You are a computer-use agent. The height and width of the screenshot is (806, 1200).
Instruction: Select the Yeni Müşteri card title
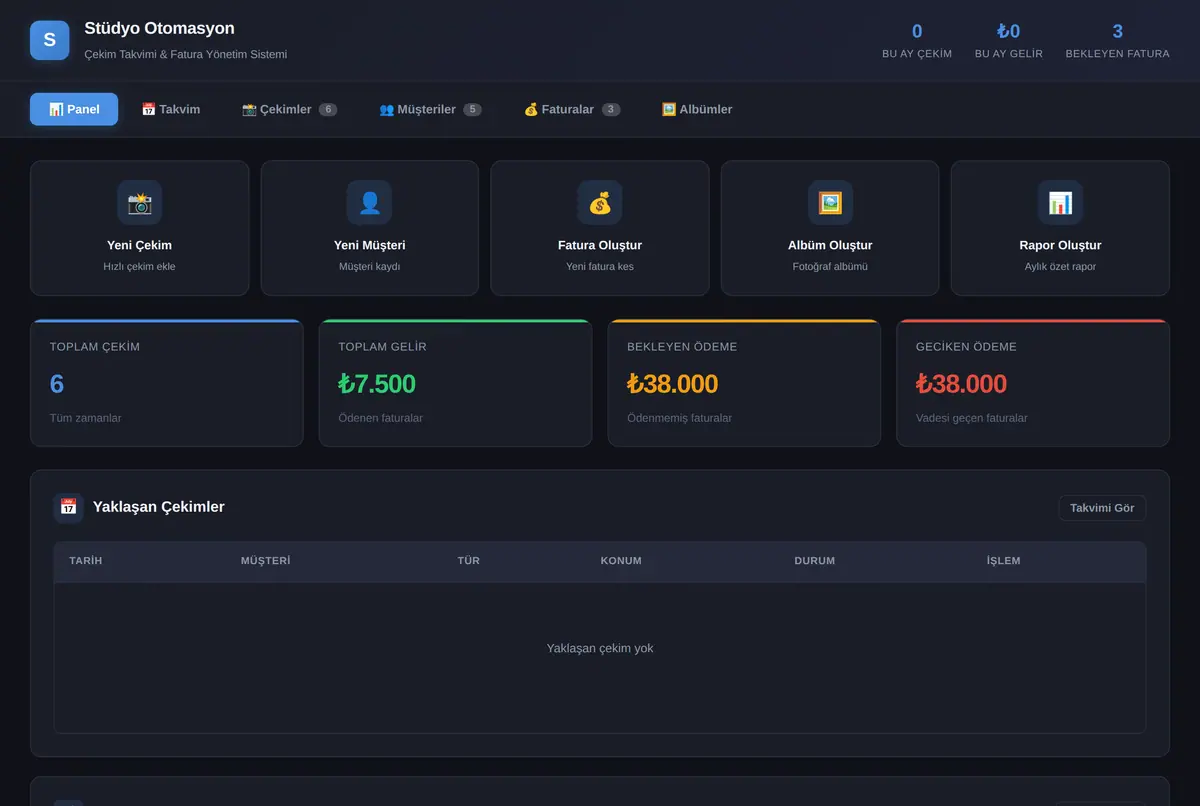coord(369,245)
